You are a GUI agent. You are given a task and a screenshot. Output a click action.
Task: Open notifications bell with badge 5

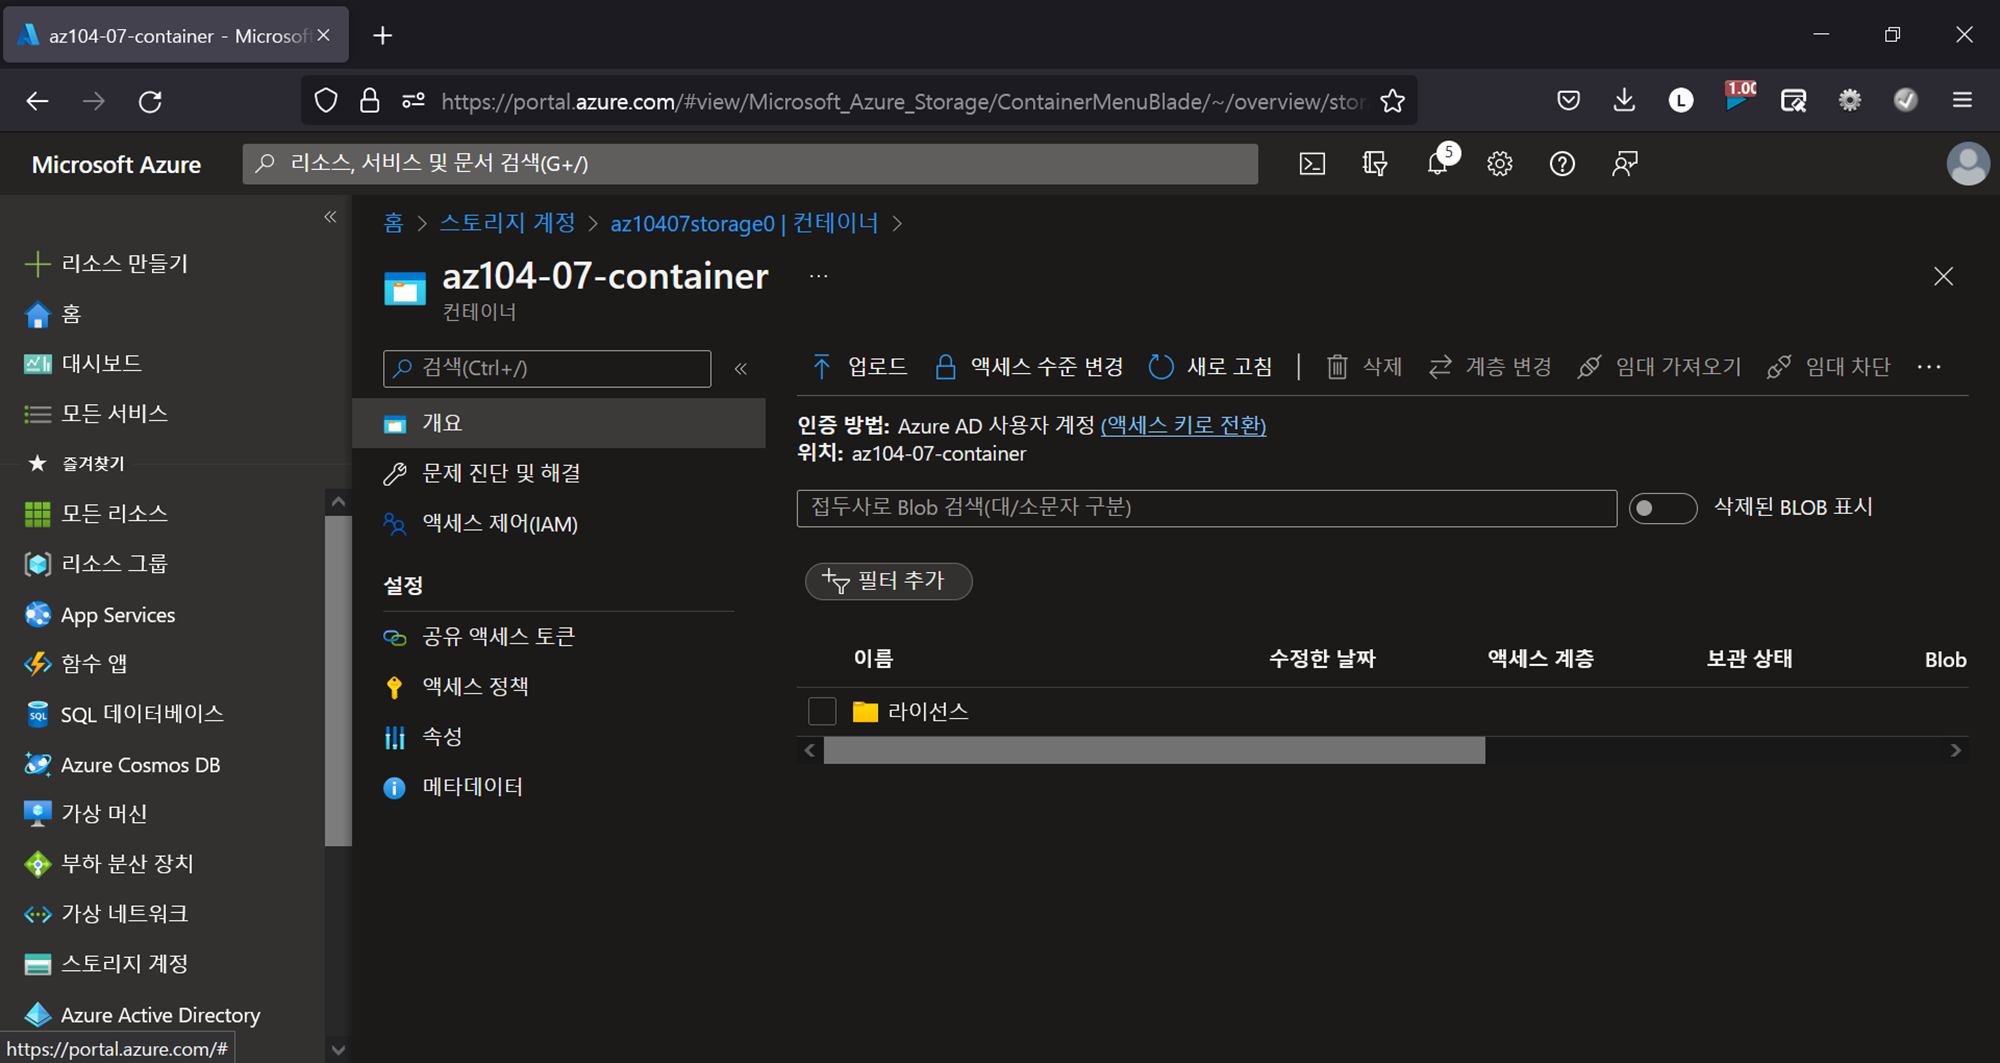click(1440, 162)
